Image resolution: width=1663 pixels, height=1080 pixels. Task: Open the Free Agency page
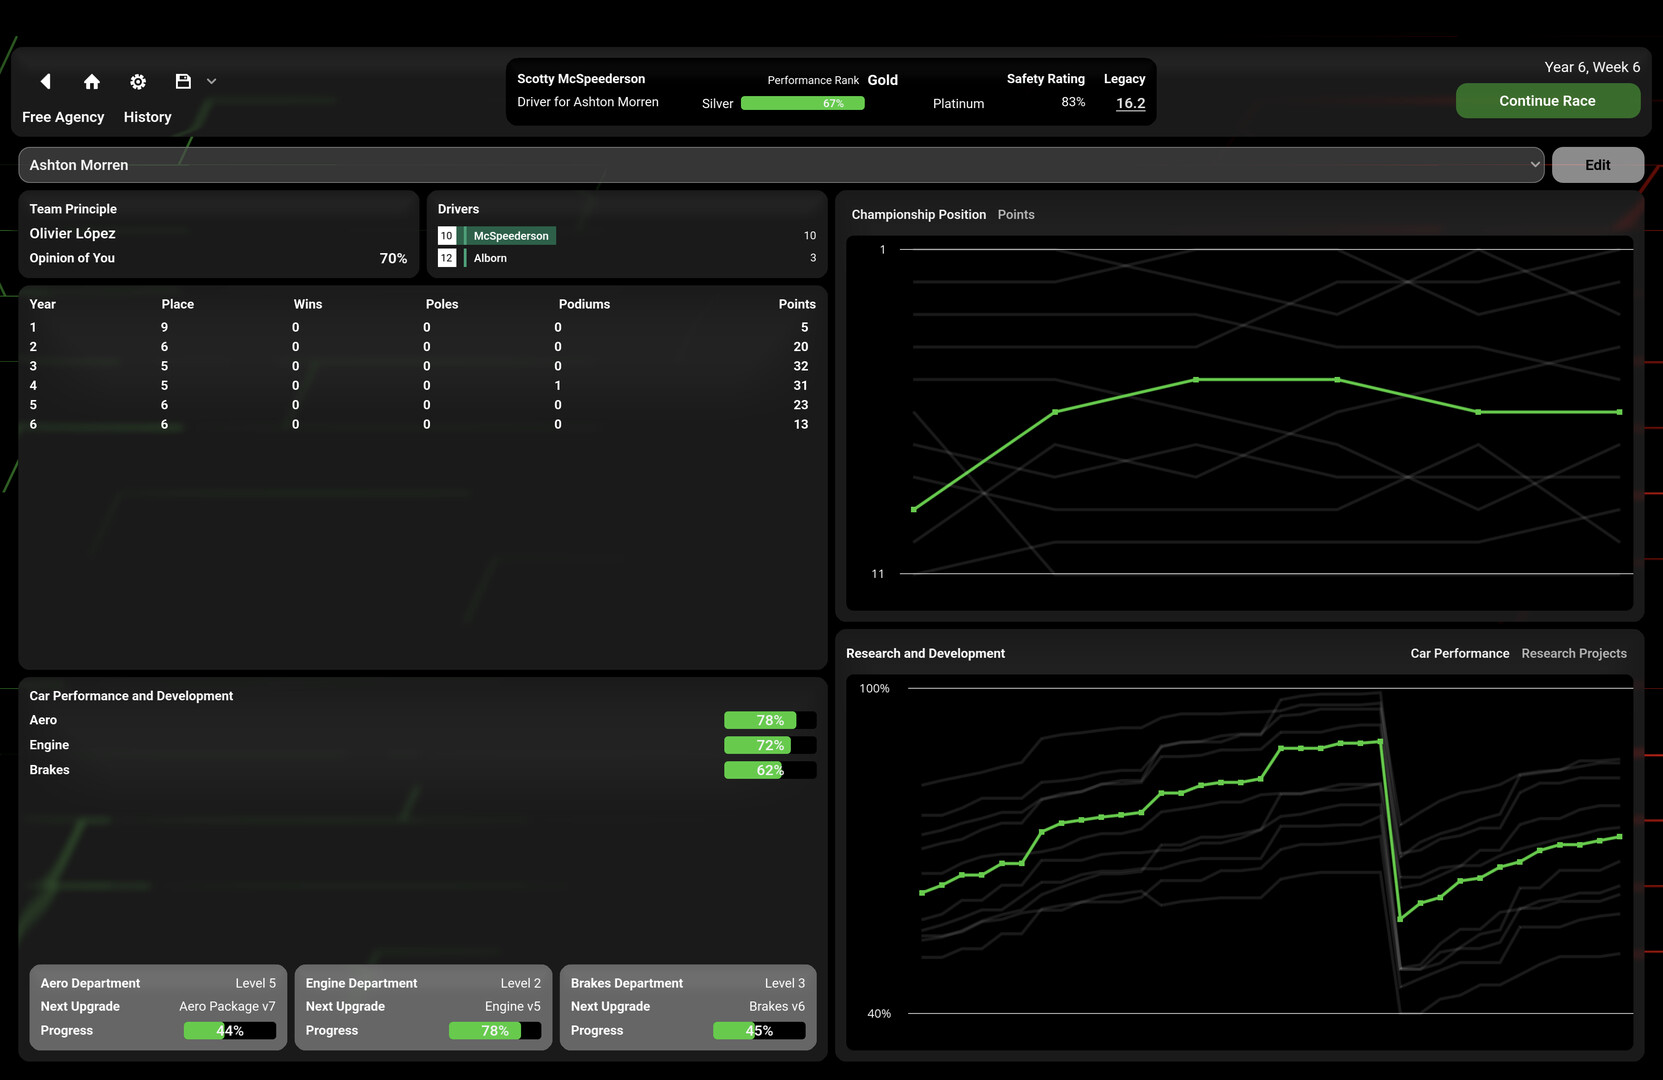tap(62, 116)
